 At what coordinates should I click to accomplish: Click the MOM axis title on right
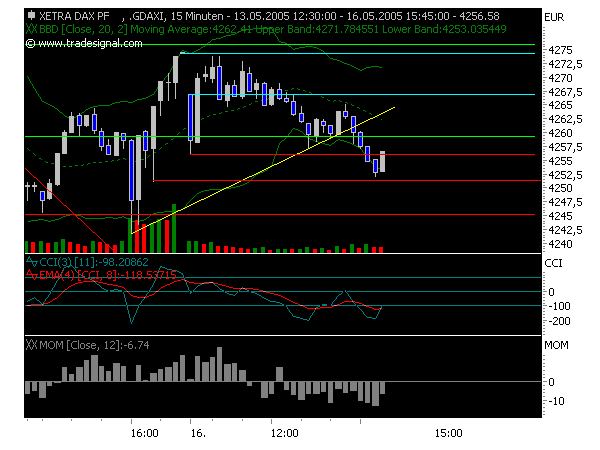click(556, 345)
